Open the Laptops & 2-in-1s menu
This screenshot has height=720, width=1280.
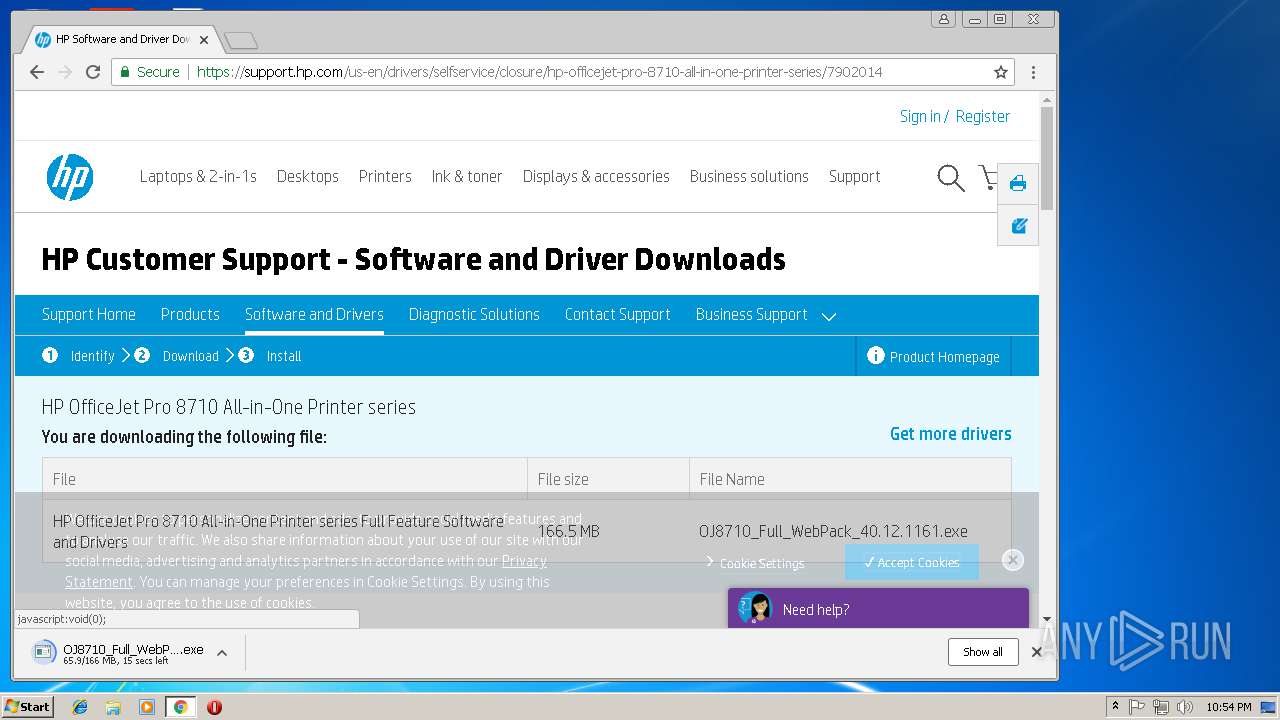198,177
